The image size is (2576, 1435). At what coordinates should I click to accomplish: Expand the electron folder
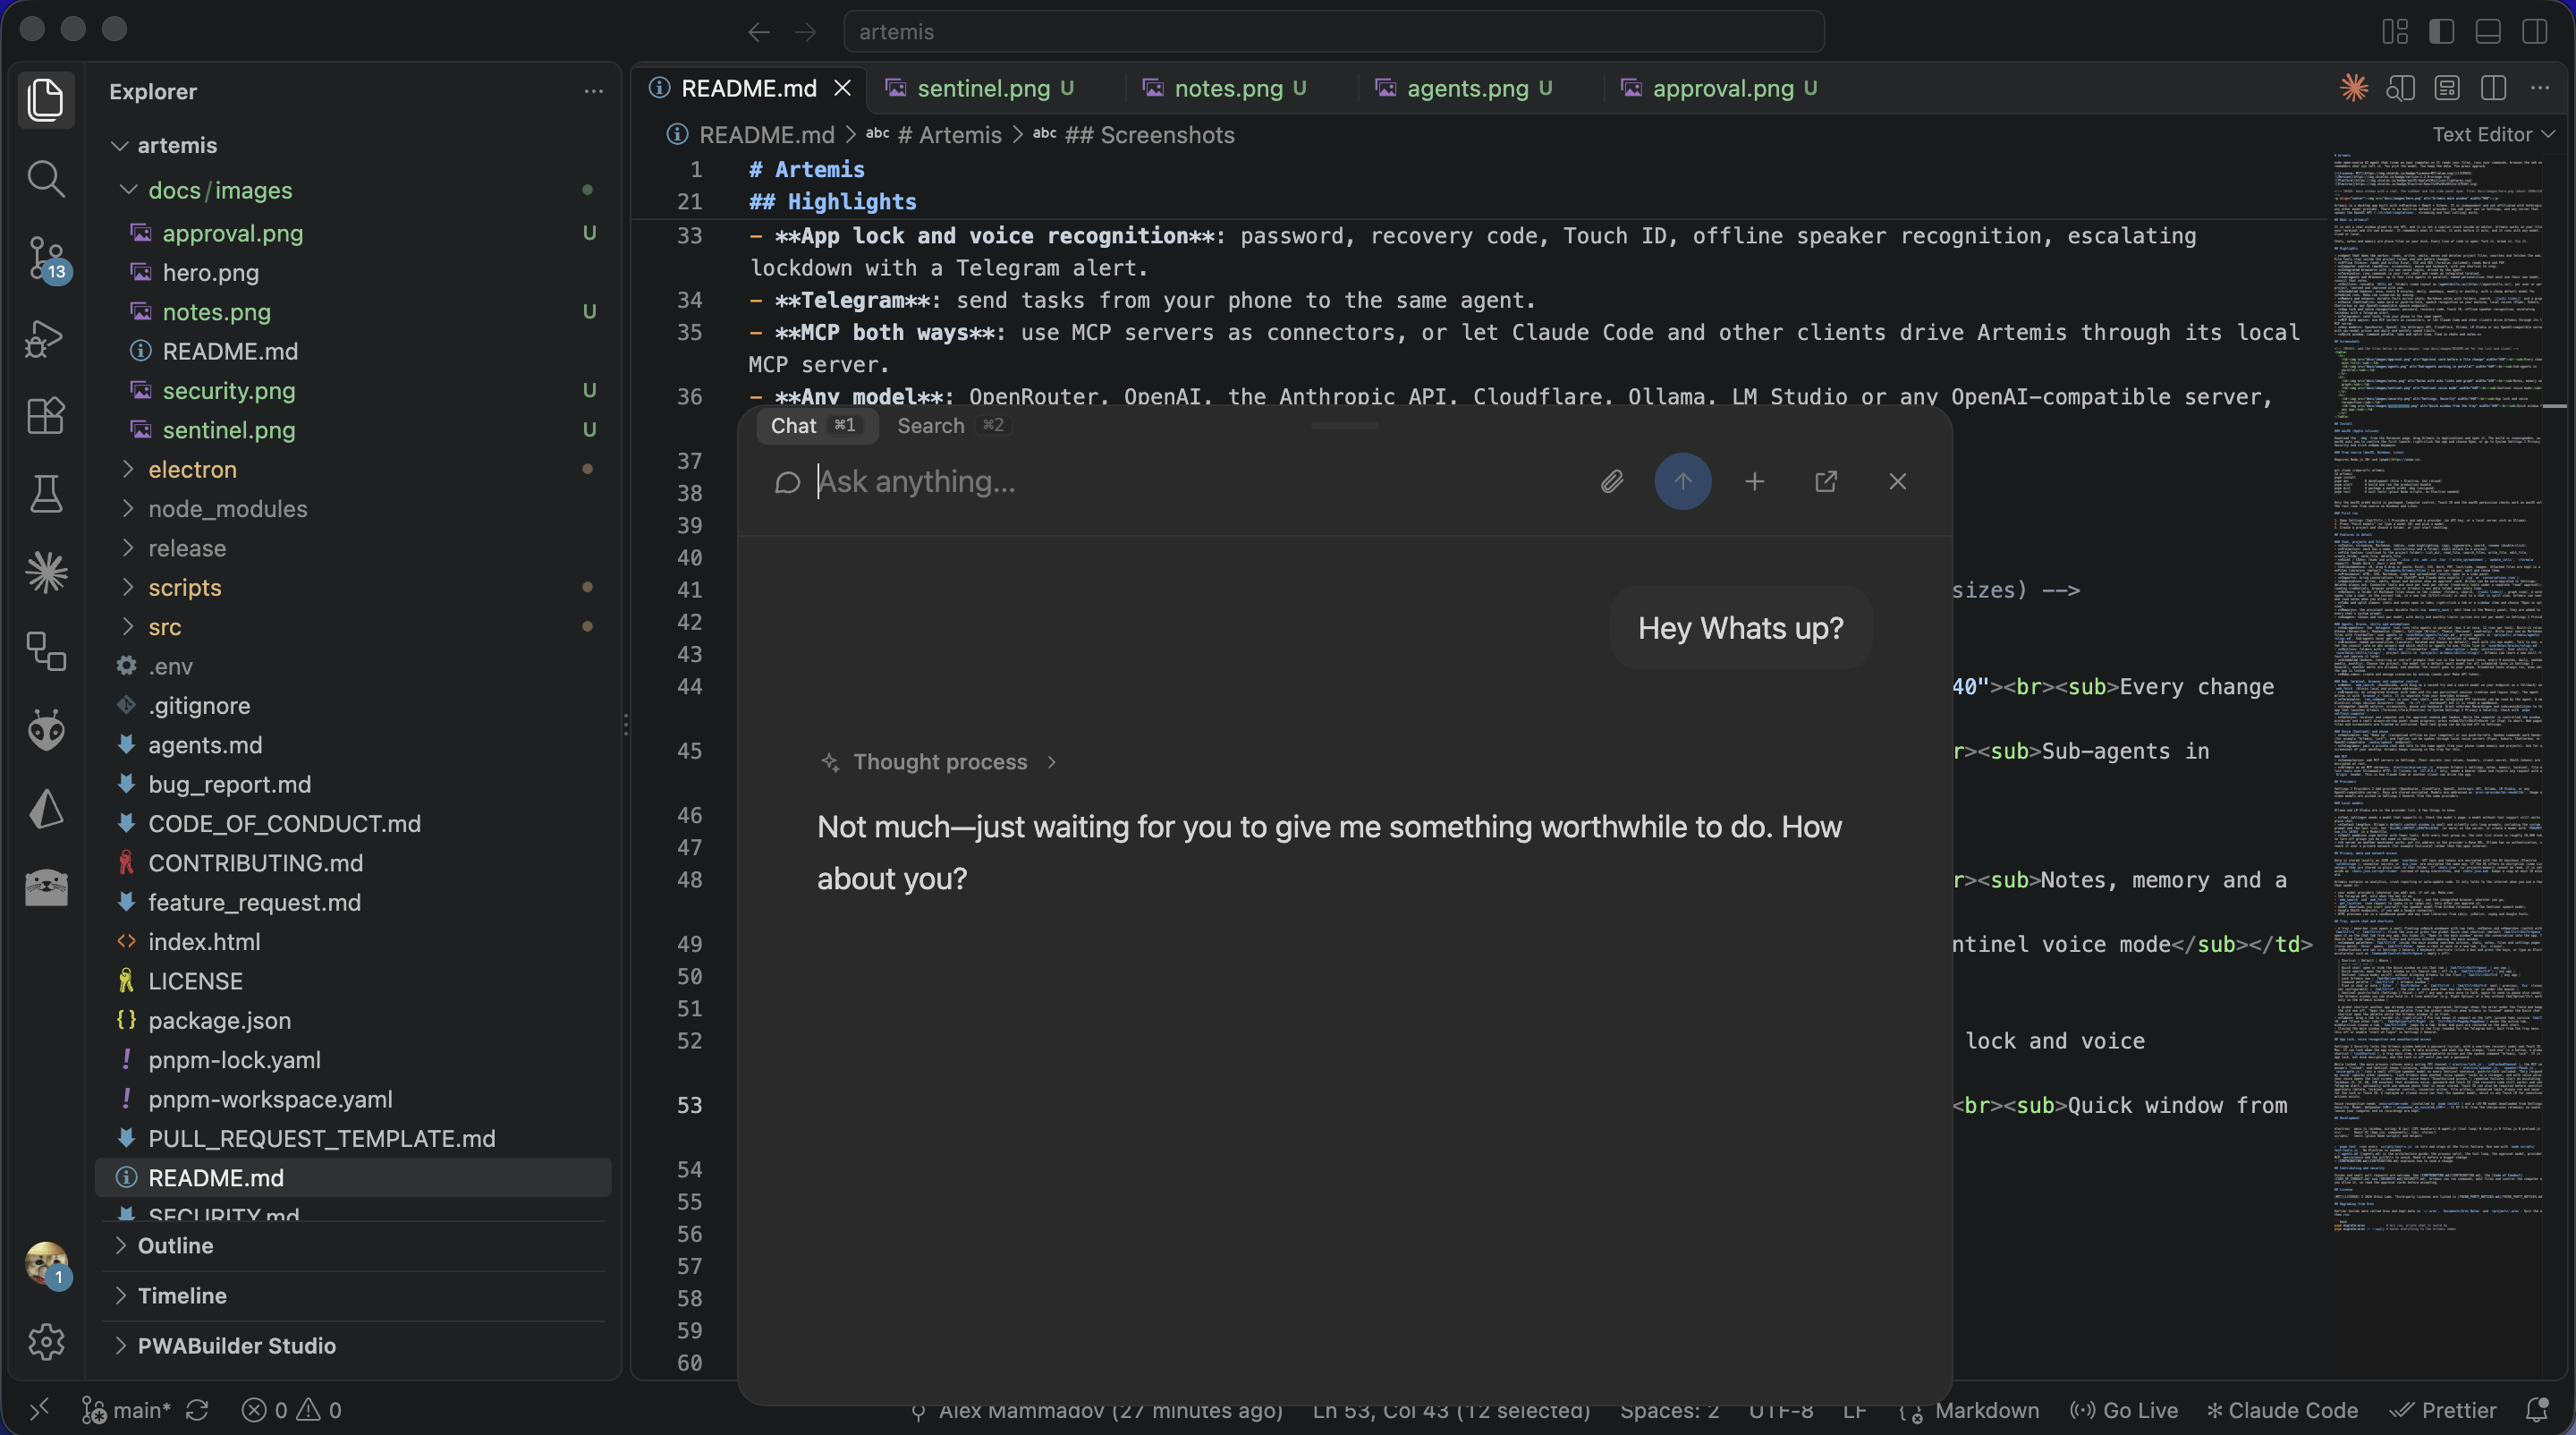(x=128, y=469)
